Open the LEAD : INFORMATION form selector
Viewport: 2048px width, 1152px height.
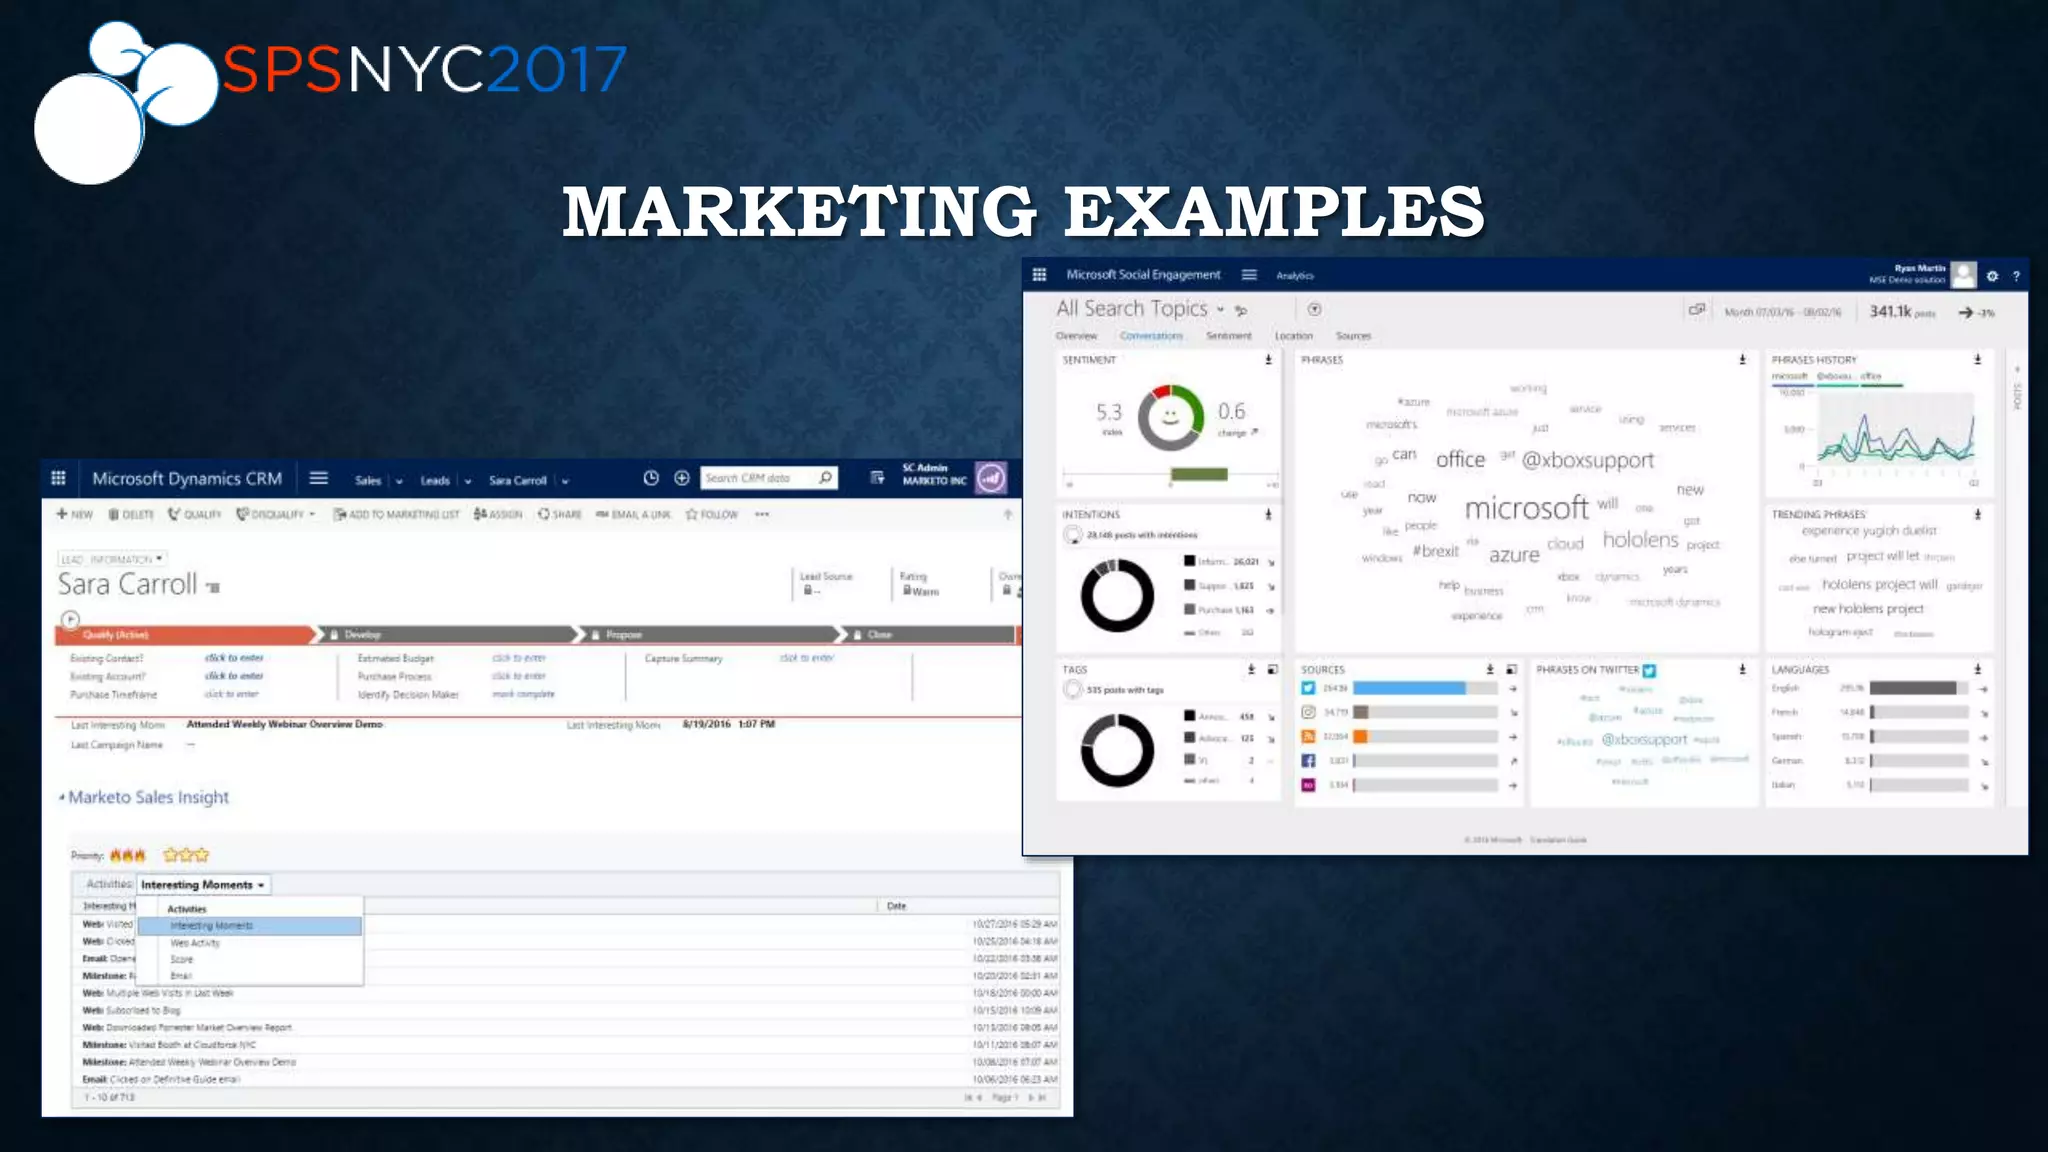click(x=111, y=559)
